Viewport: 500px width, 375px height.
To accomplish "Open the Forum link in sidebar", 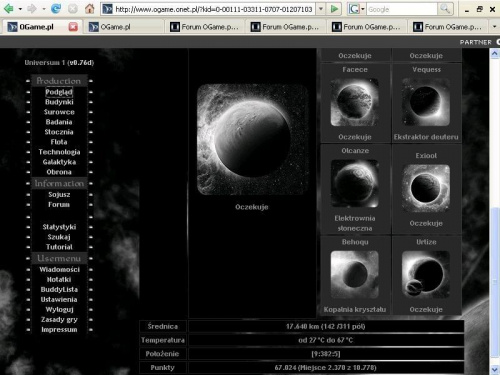I will pyautogui.click(x=59, y=205).
